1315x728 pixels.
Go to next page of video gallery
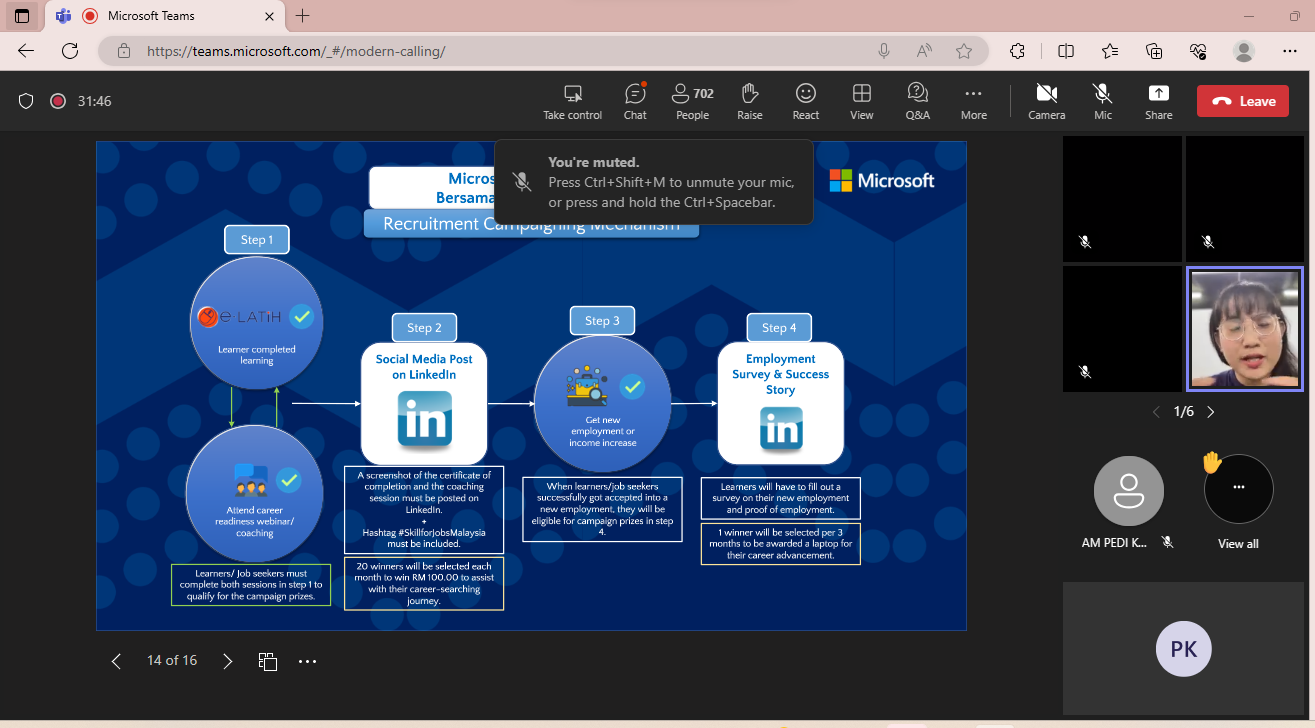[1211, 412]
